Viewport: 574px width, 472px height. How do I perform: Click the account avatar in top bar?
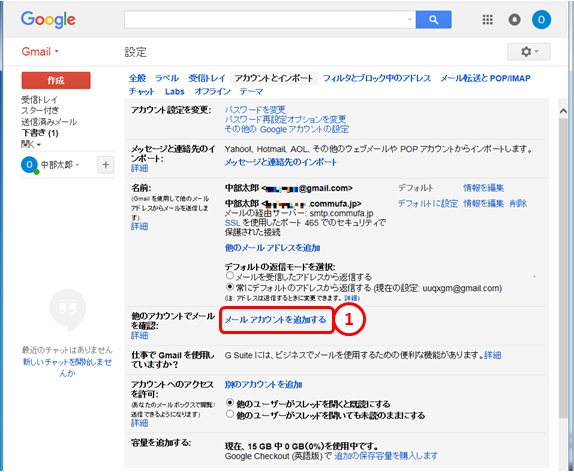(541, 20)
